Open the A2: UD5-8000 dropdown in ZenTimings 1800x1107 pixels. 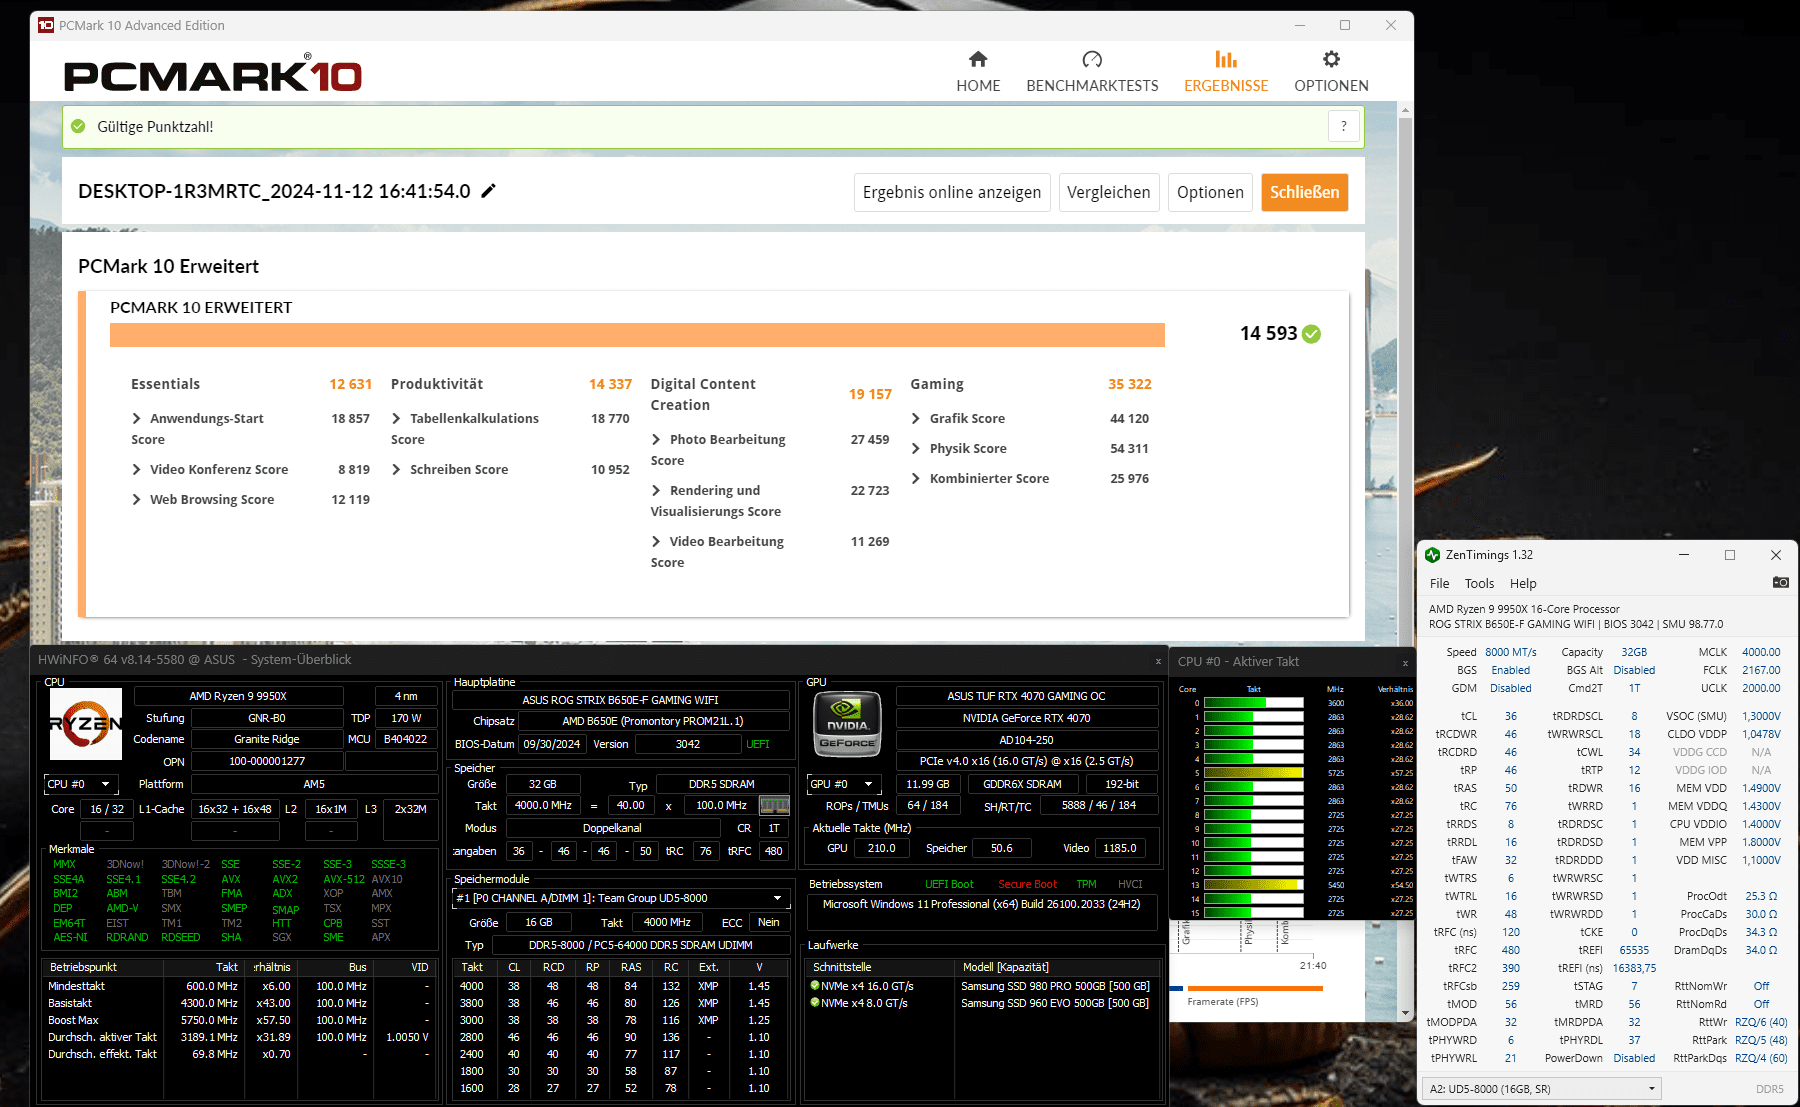(x=1541, y=1089)
